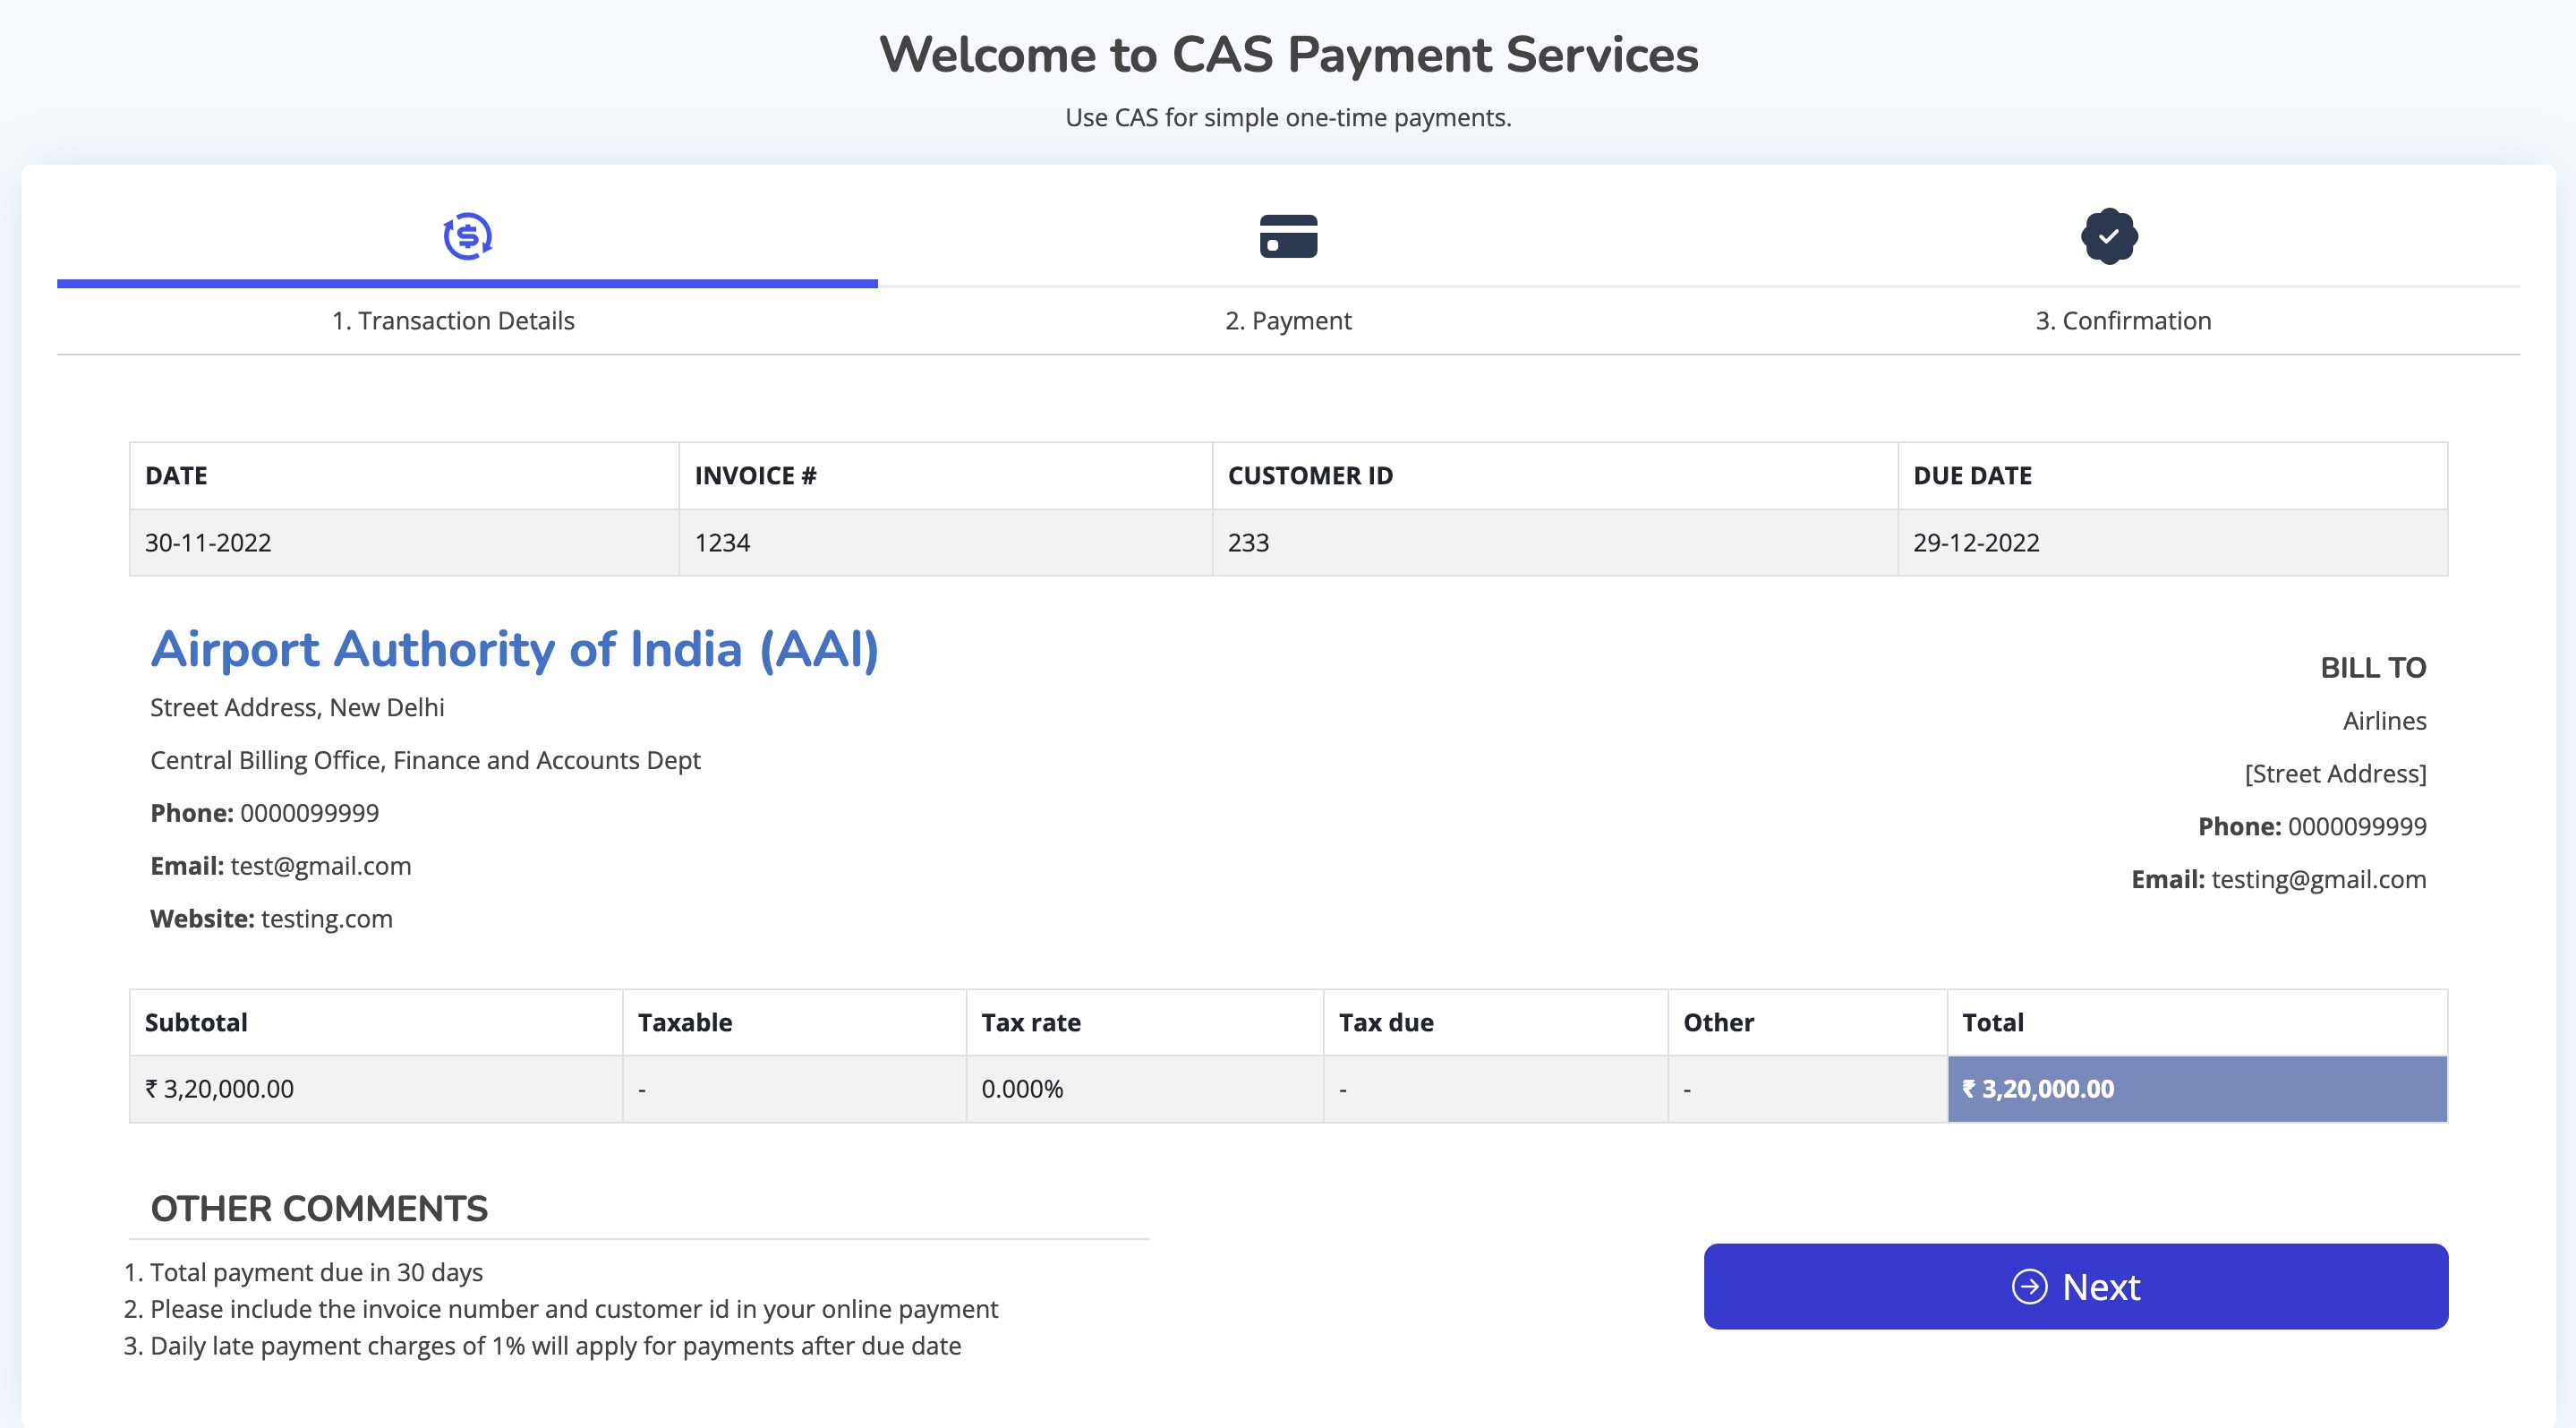Click the testing@gmail.com Bill To email
This screenshot has height=1428, width=2576.
(x=2319, y=879)
